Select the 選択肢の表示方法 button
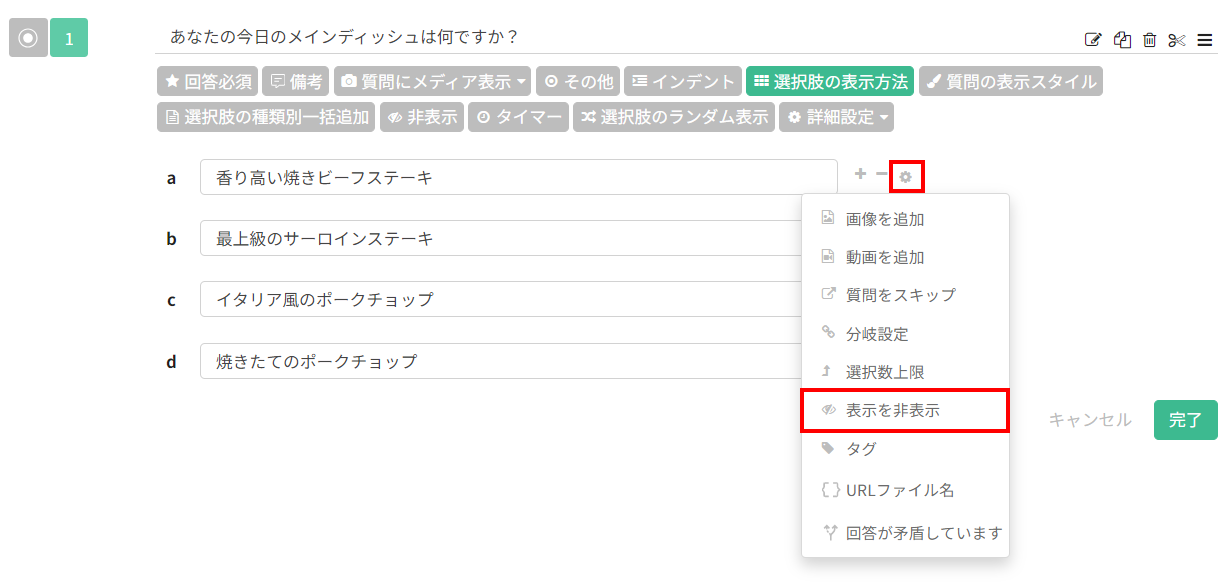The image size is (1230, 582). tap(830, 81)
